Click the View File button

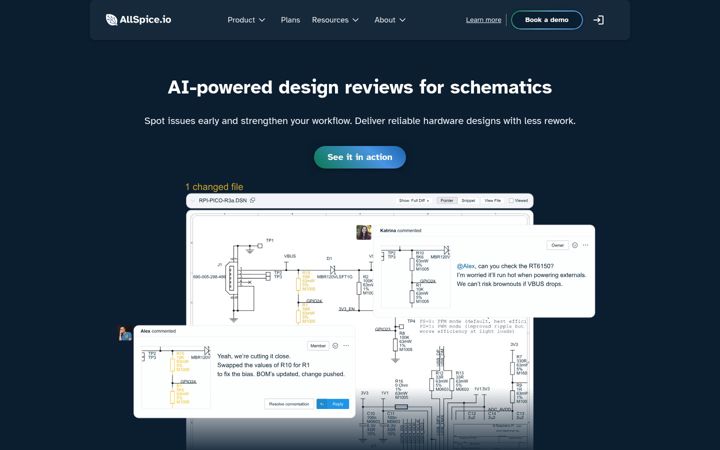[493, 201]
